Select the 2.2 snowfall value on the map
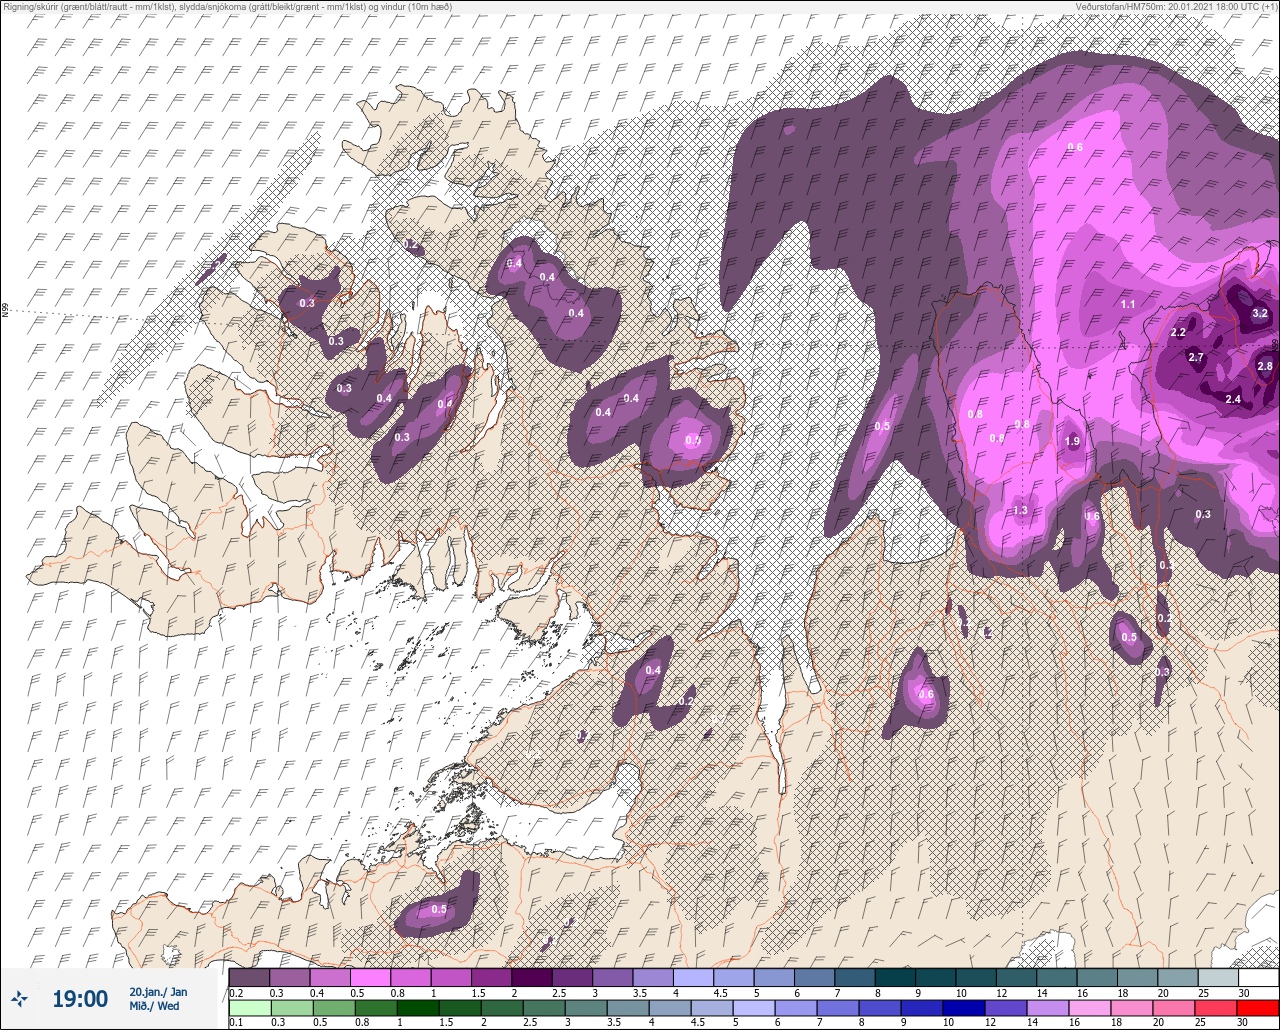The image size is (1280, 1030). coord(1178,332)
